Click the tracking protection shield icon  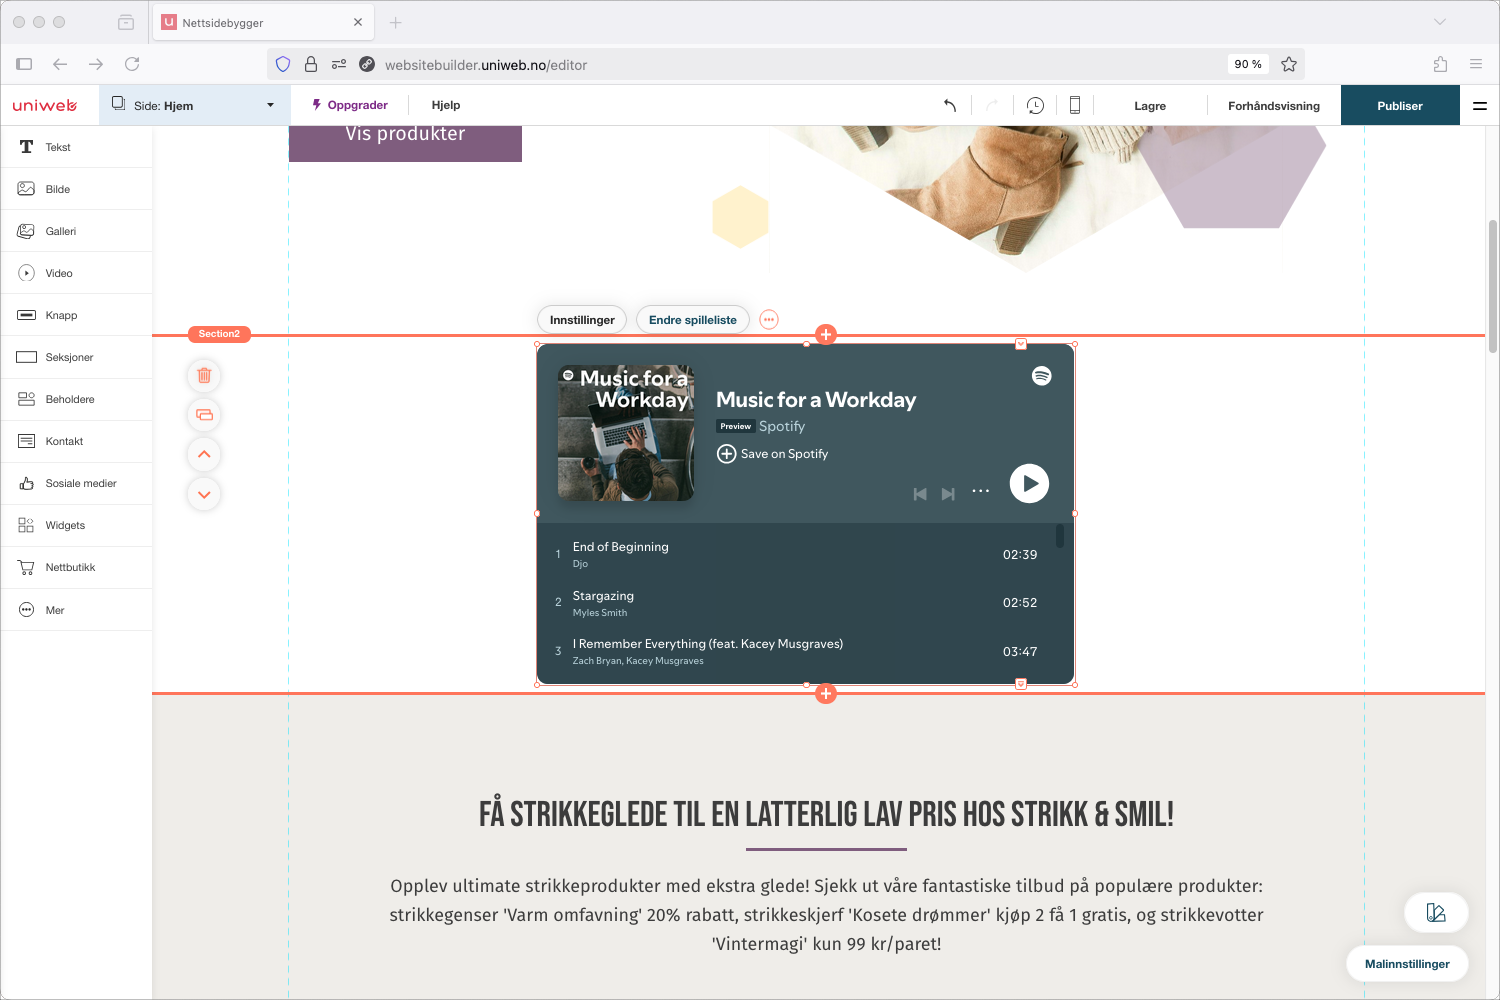[283, 64]
